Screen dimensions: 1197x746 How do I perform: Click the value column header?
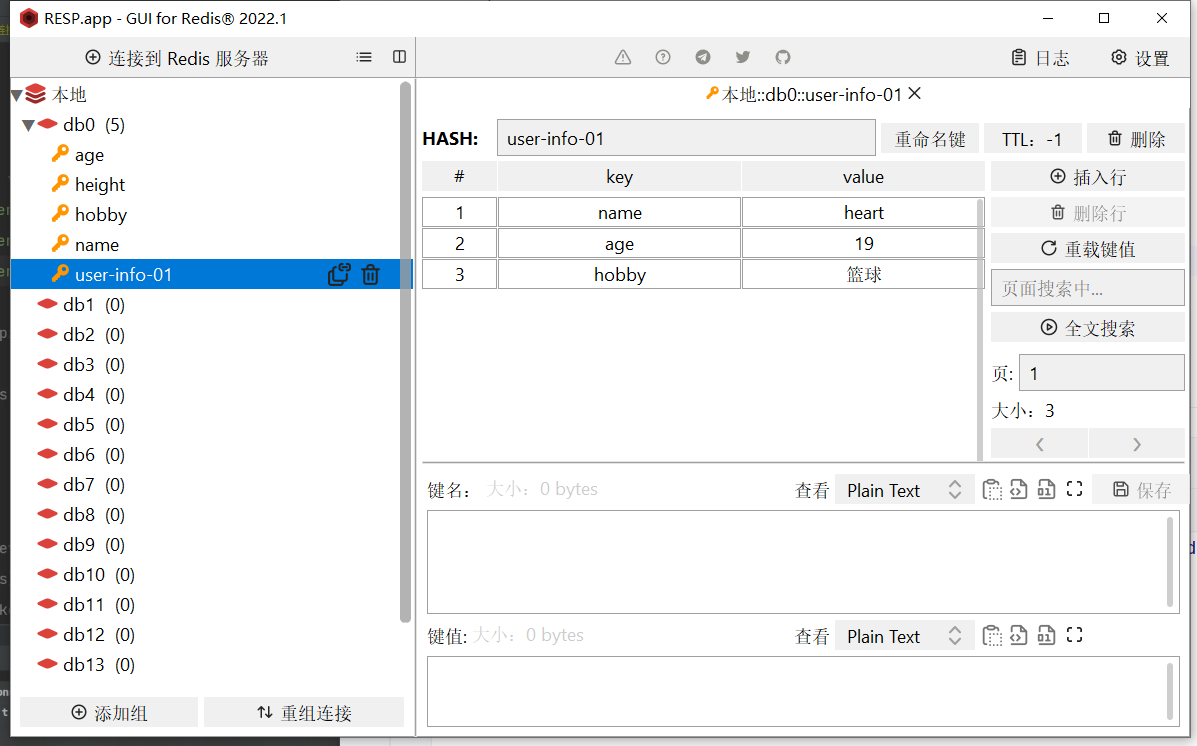point(863,177)
